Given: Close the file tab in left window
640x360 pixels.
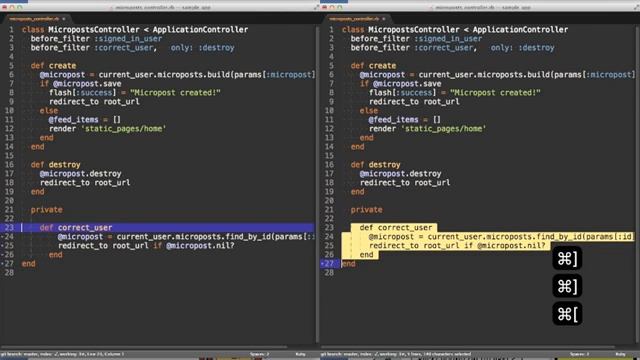Looking at the screenshot, I should point(64,19).
